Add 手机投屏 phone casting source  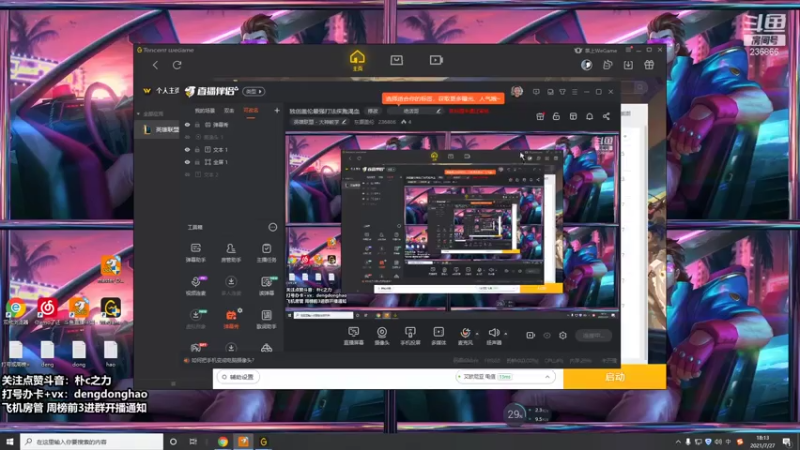410,336
